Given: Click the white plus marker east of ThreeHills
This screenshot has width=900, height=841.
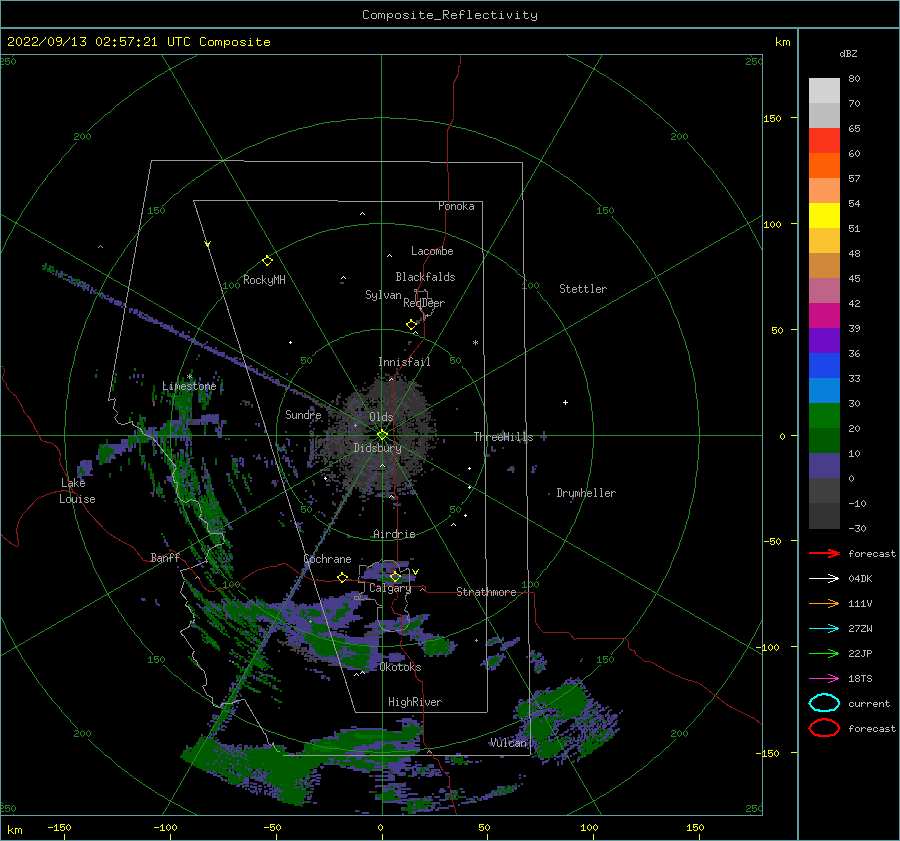Looking at the screenshot, I should (x=565, y=402).
